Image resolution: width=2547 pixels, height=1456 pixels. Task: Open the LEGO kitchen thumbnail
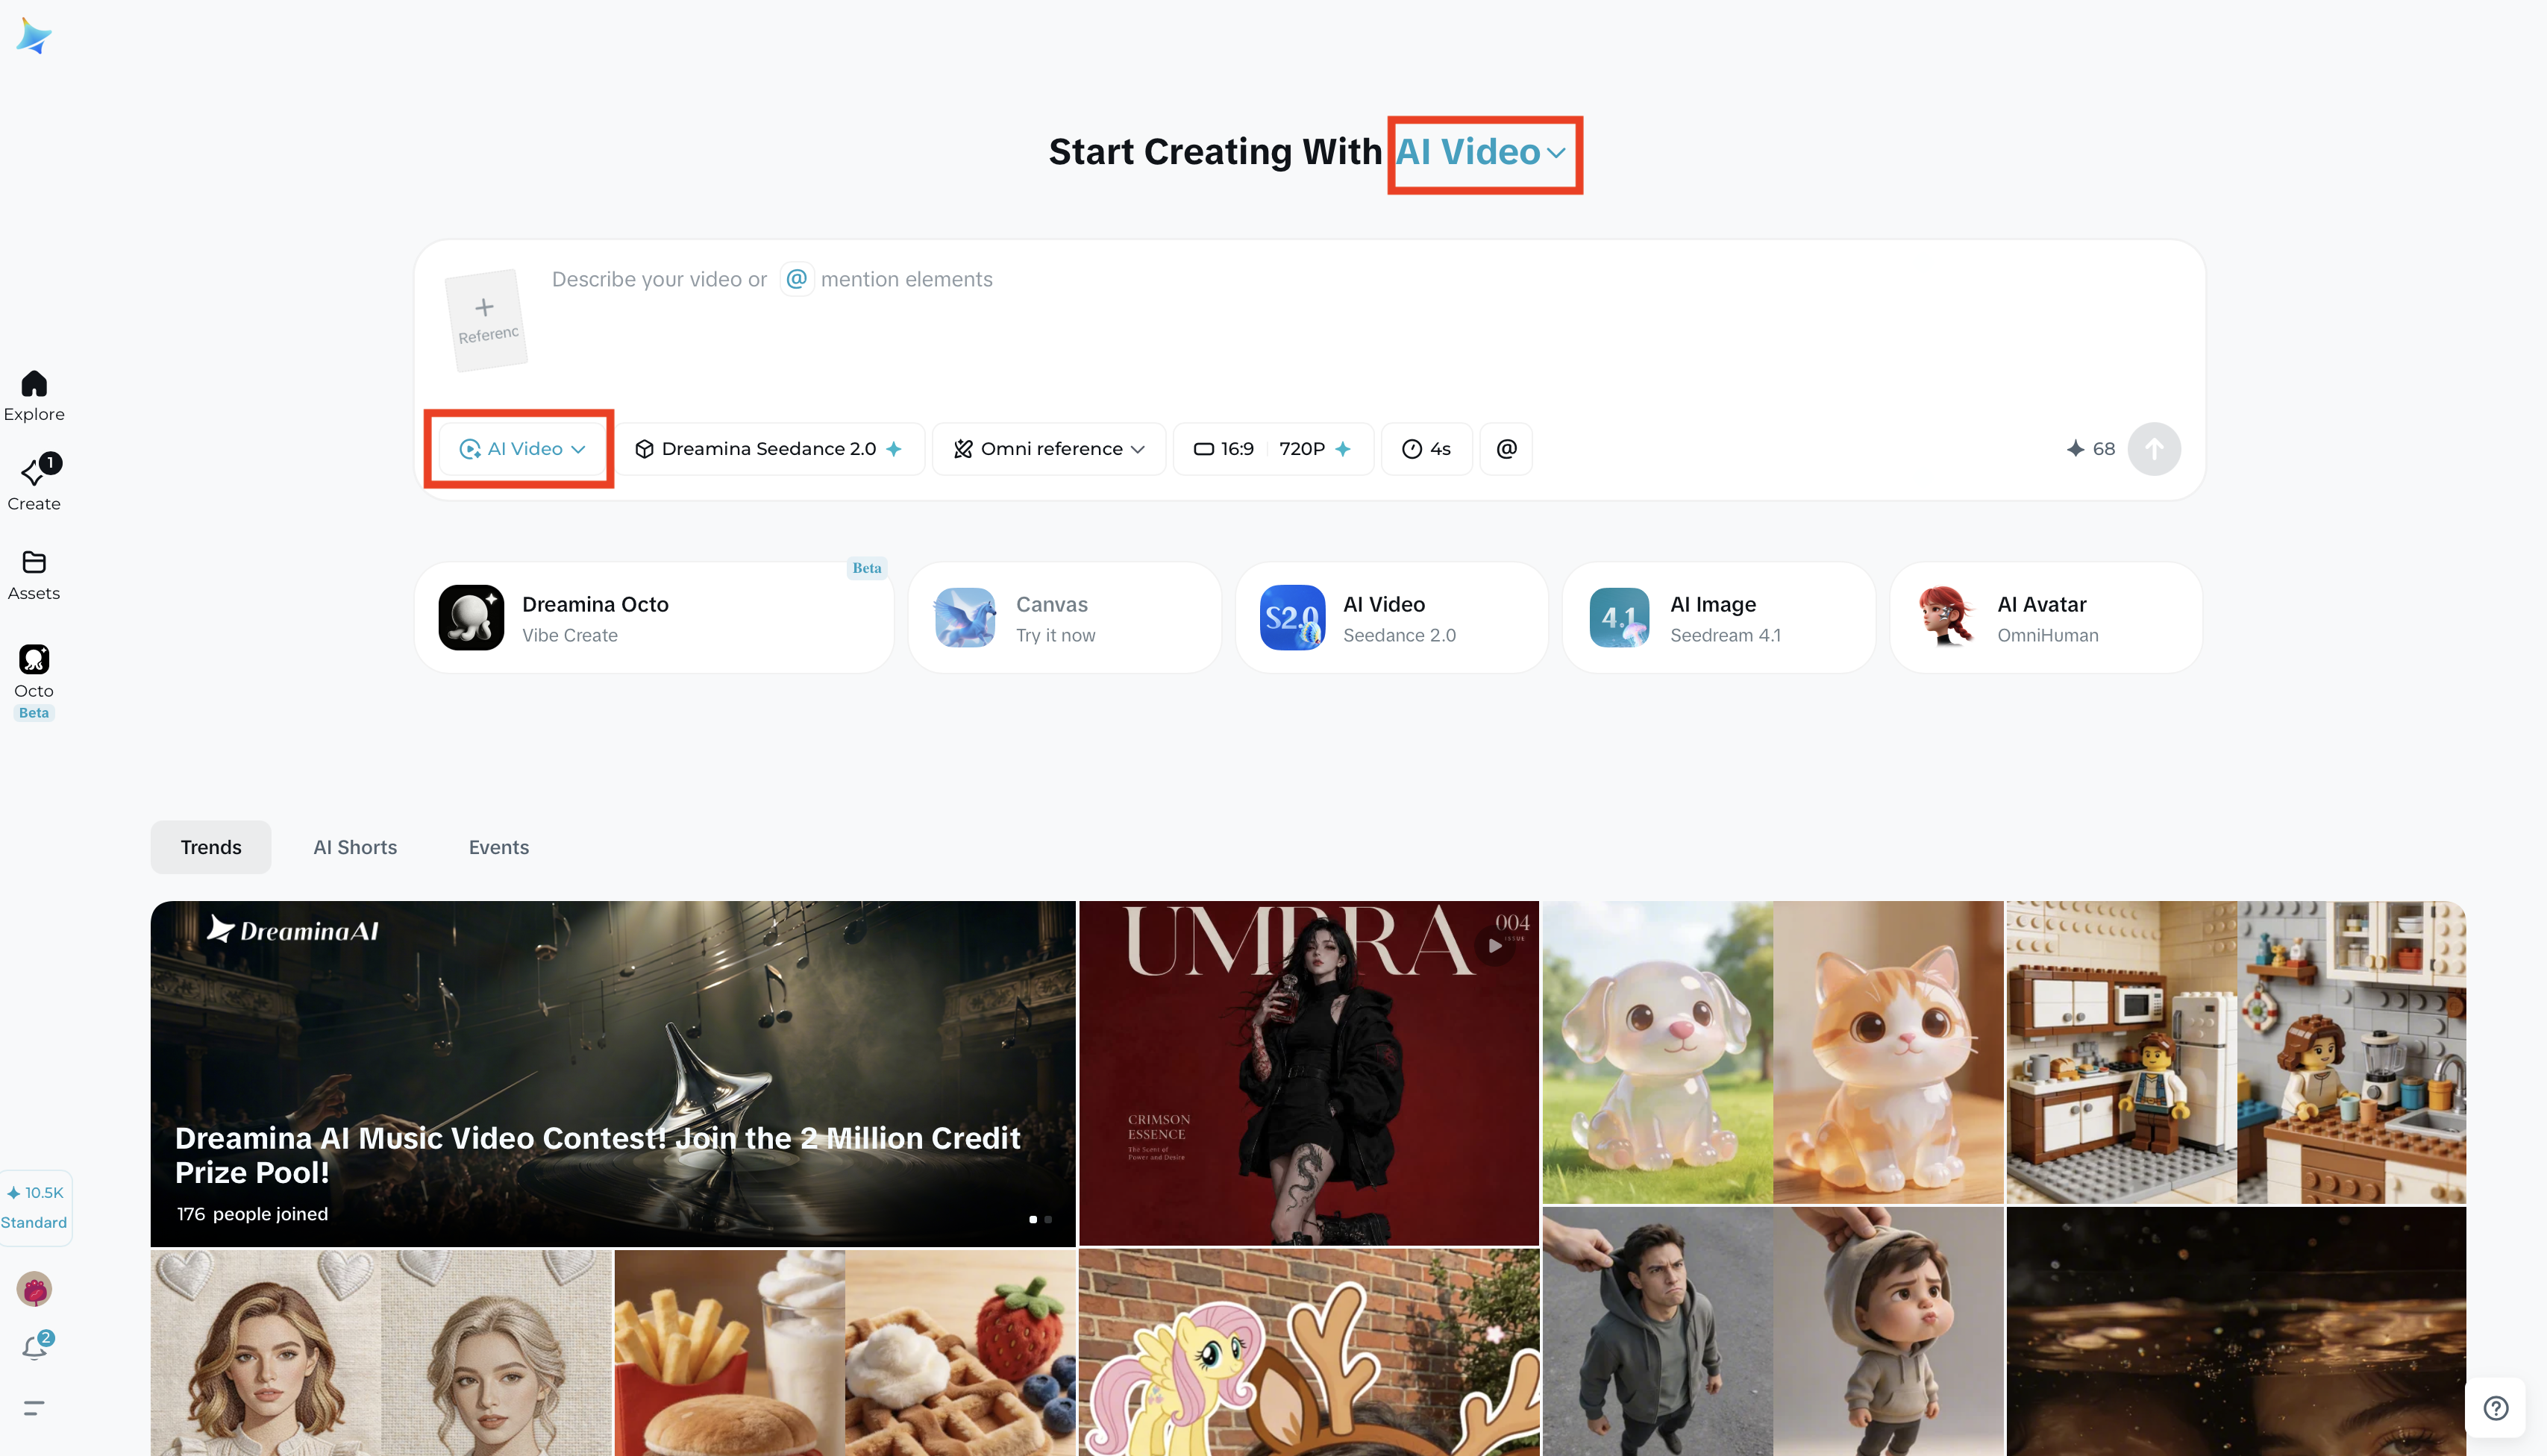pos(2236,1052)
